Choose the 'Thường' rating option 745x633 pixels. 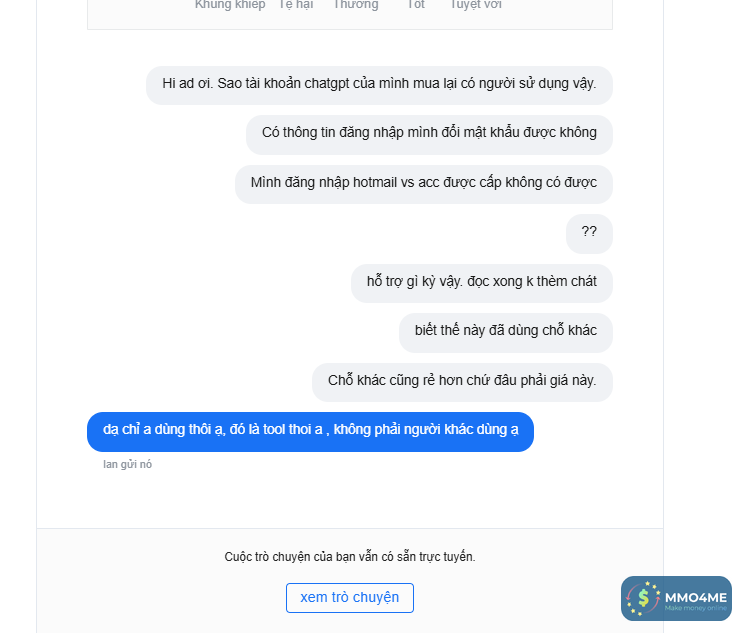pos(356,5)
